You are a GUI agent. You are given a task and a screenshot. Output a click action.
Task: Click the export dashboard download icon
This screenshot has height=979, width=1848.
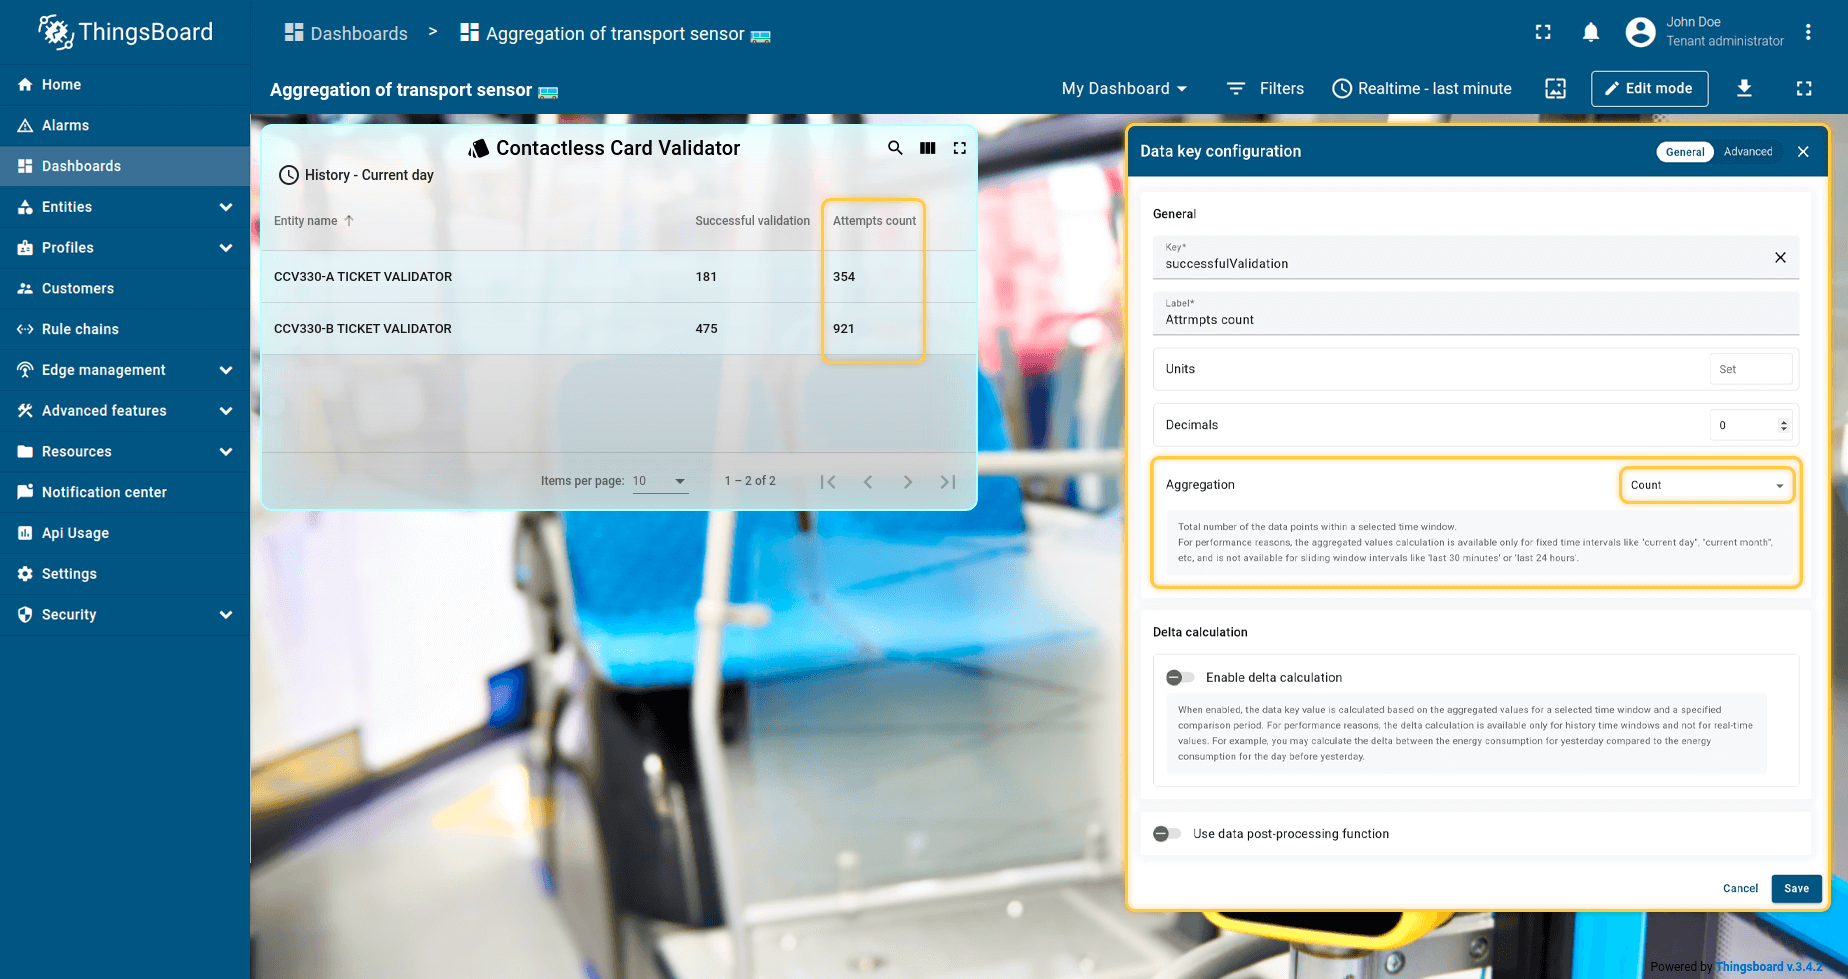[1743, 88]
